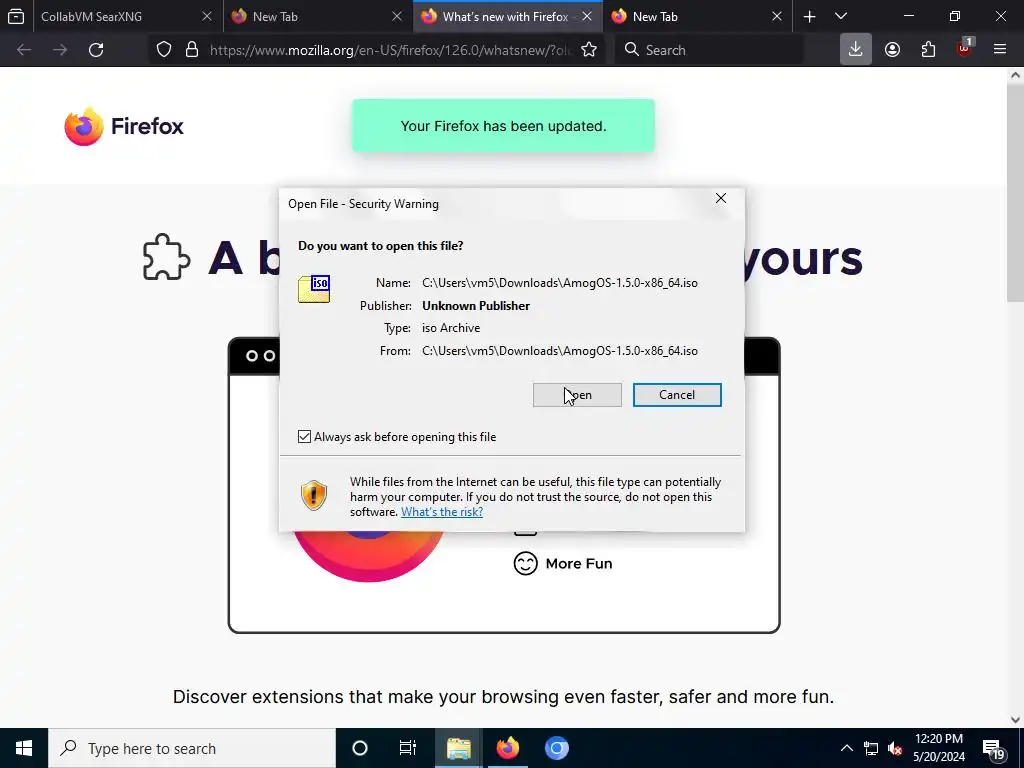Close the last New Tab
This screenshot has height=768, width=1024.
tap(776, 16)
